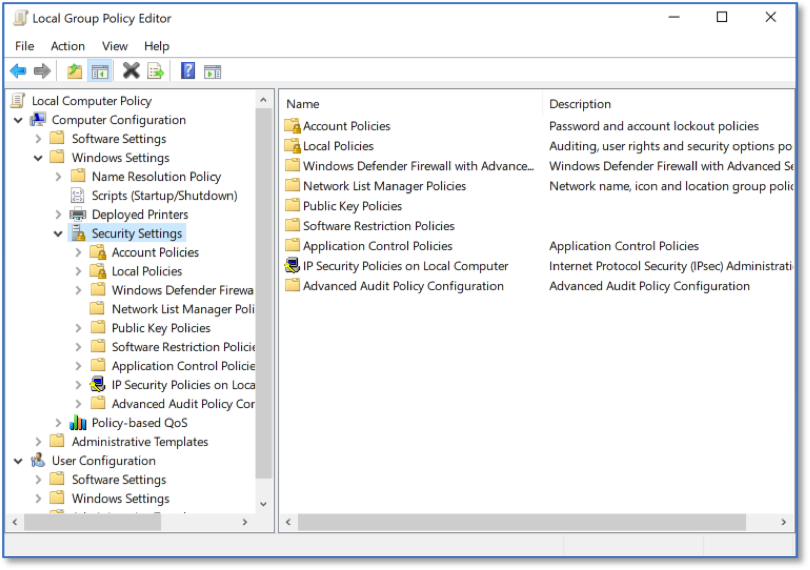The width and height of the screenshot is (810, 570).
Task: Click the User Configuration user icon
Action: coord(38,460)
